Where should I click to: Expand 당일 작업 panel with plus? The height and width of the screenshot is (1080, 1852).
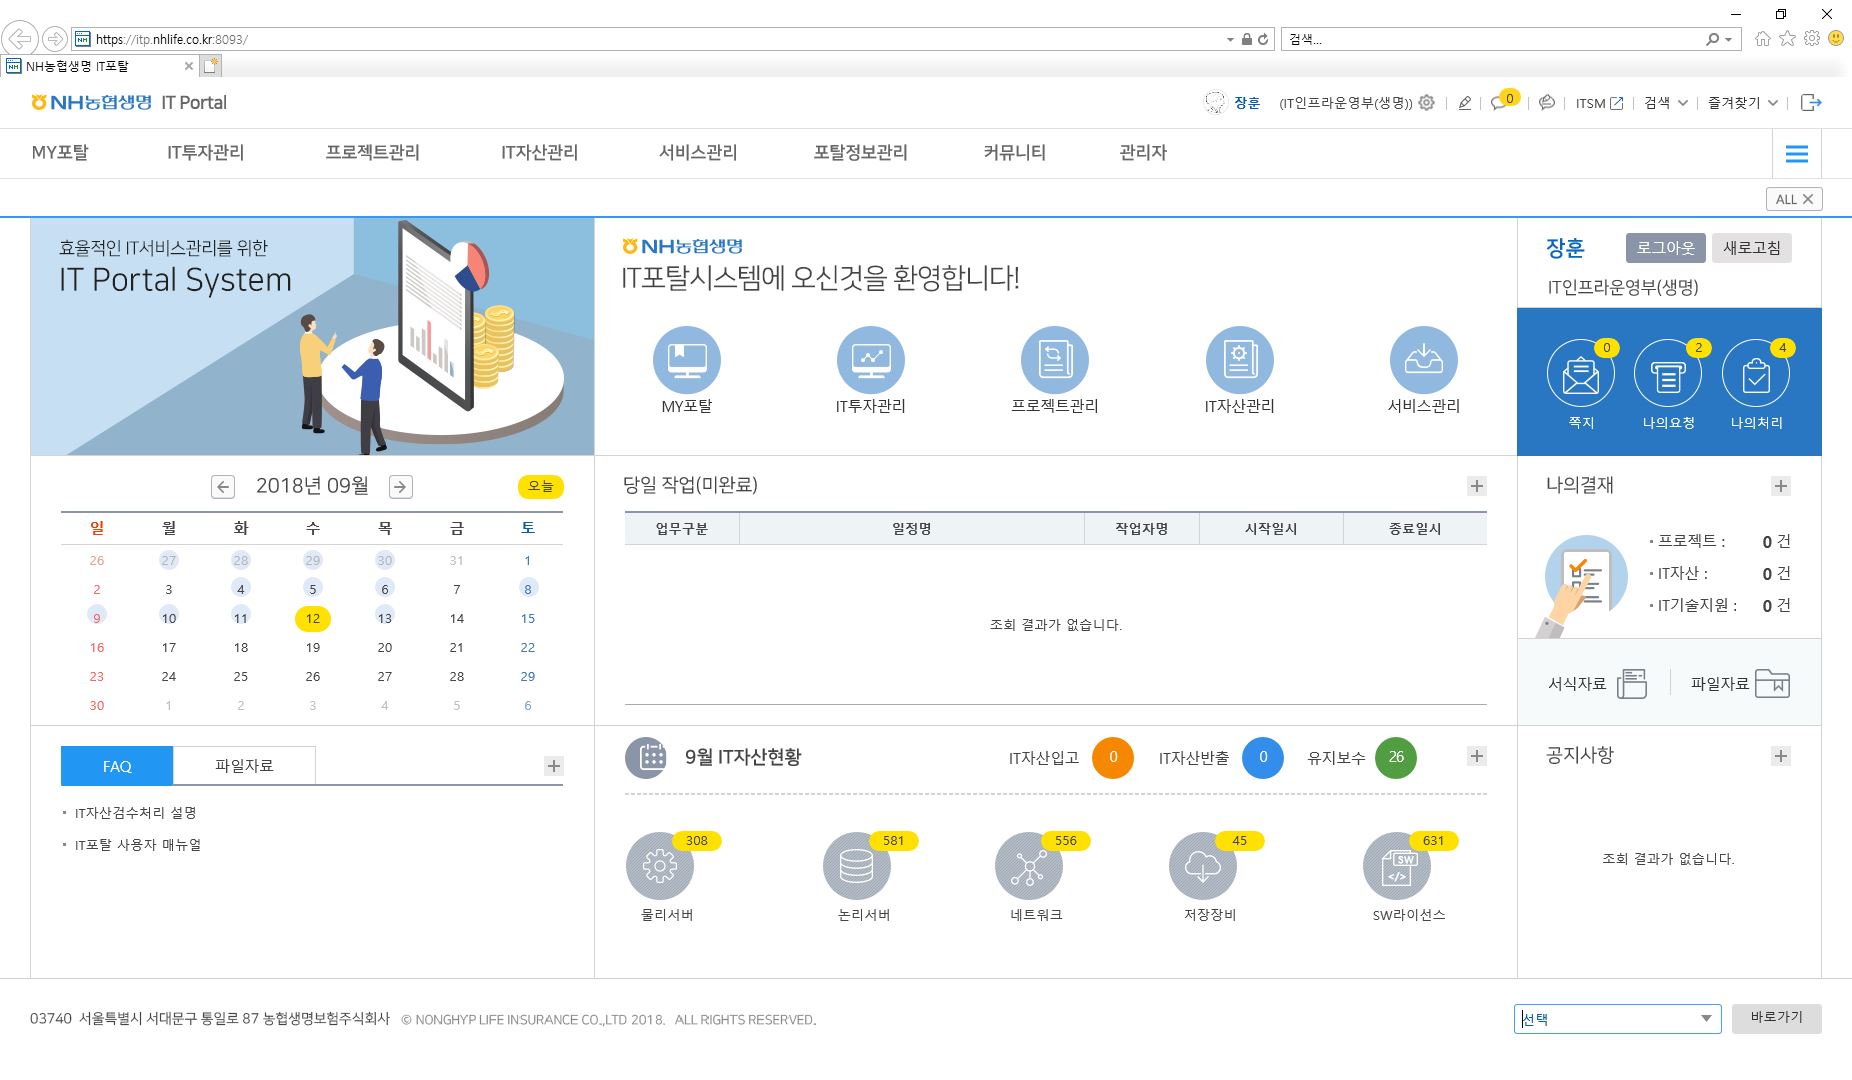coord(1477,486)
